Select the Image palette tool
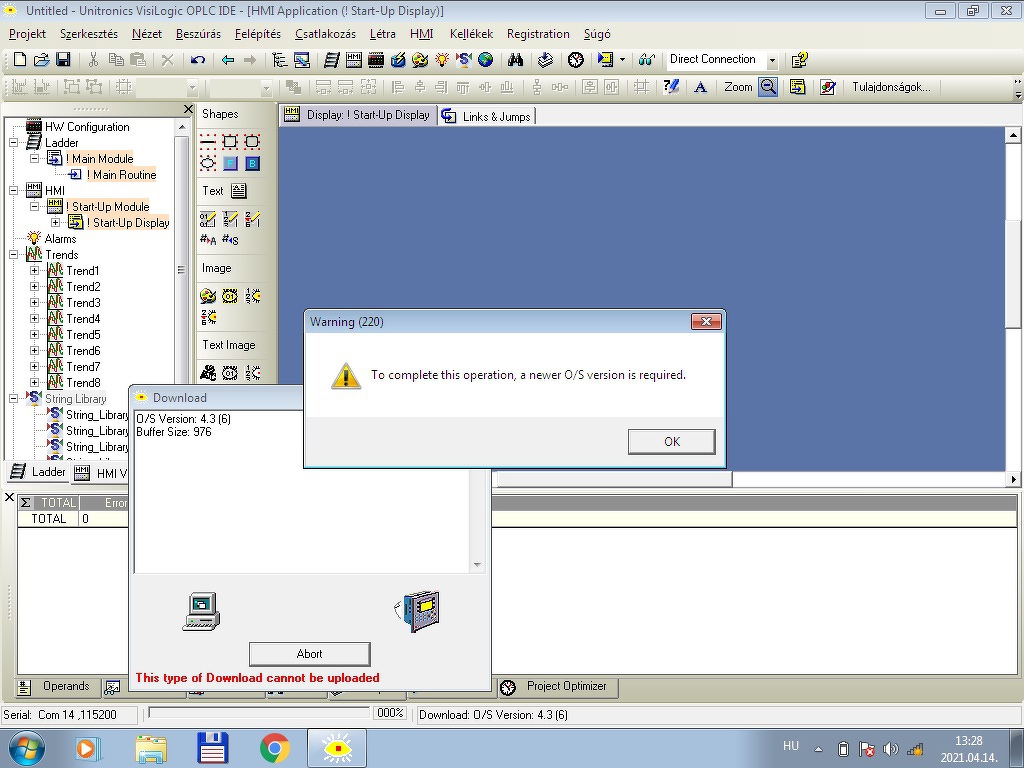Screen dimensions: 1024x768 208,296
